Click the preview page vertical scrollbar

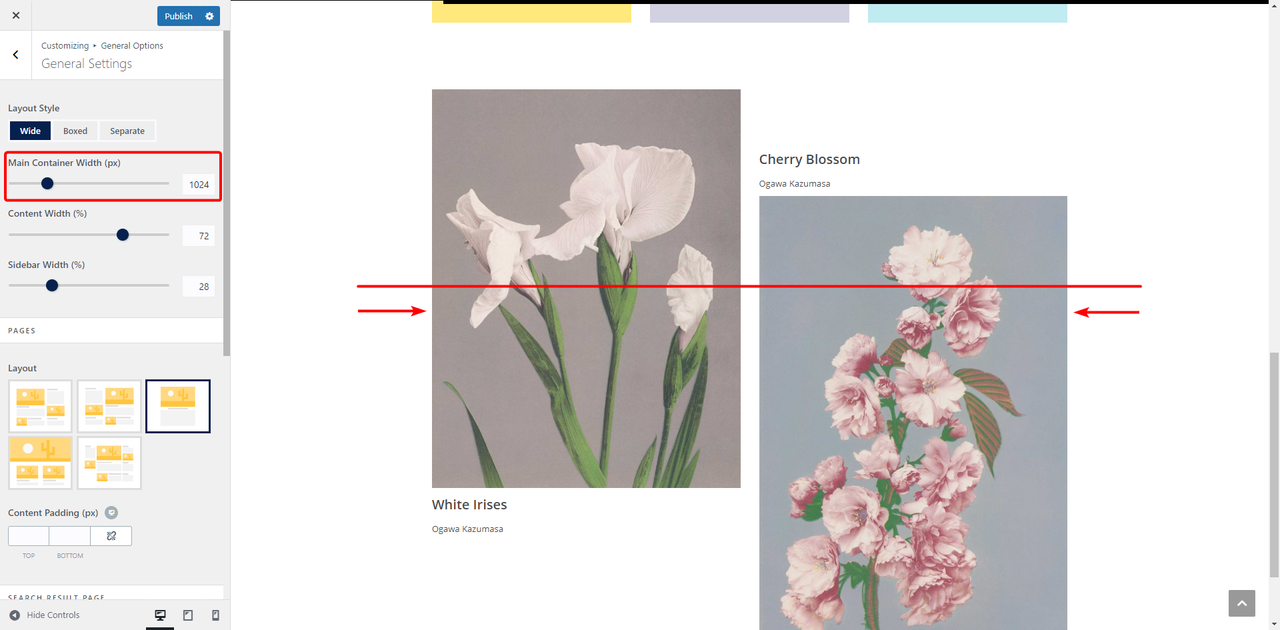coord(1274,464)
